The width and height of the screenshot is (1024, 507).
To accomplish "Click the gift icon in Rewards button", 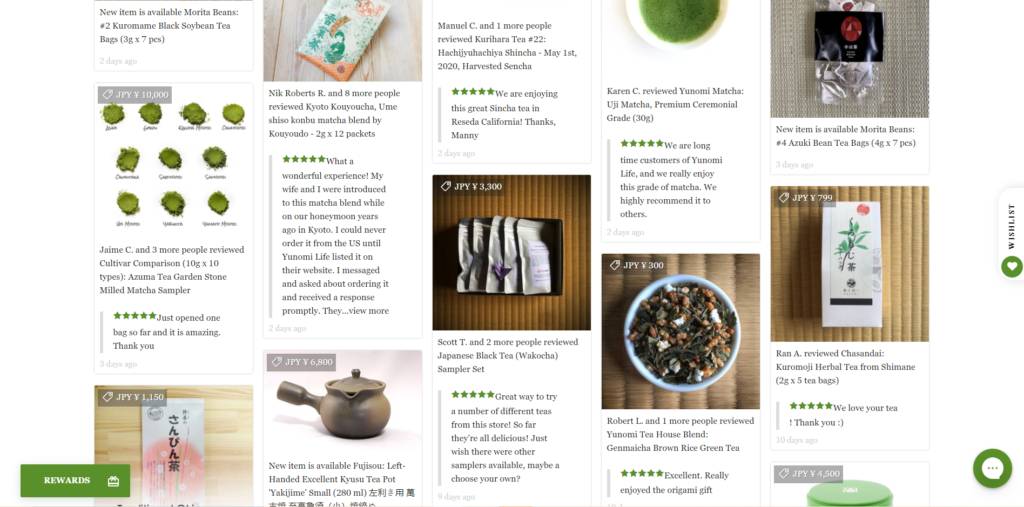I will tap(114, 481).
